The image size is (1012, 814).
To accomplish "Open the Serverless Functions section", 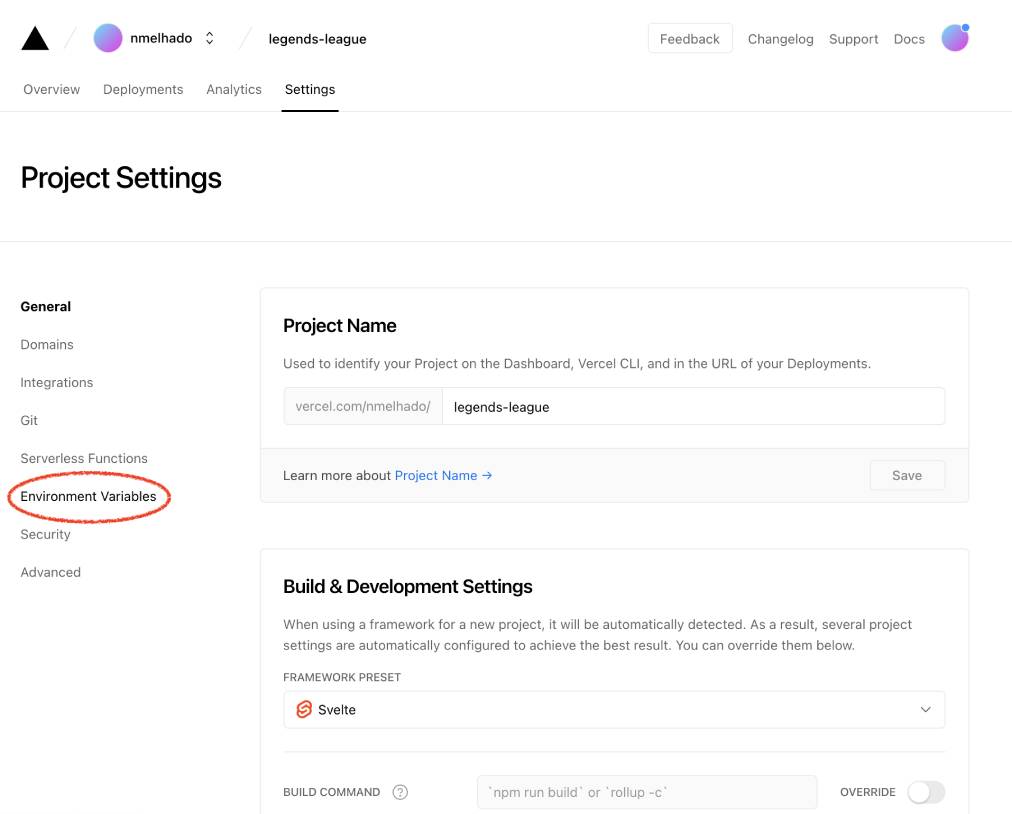I will pyautogui.click(x=84, y=458).
